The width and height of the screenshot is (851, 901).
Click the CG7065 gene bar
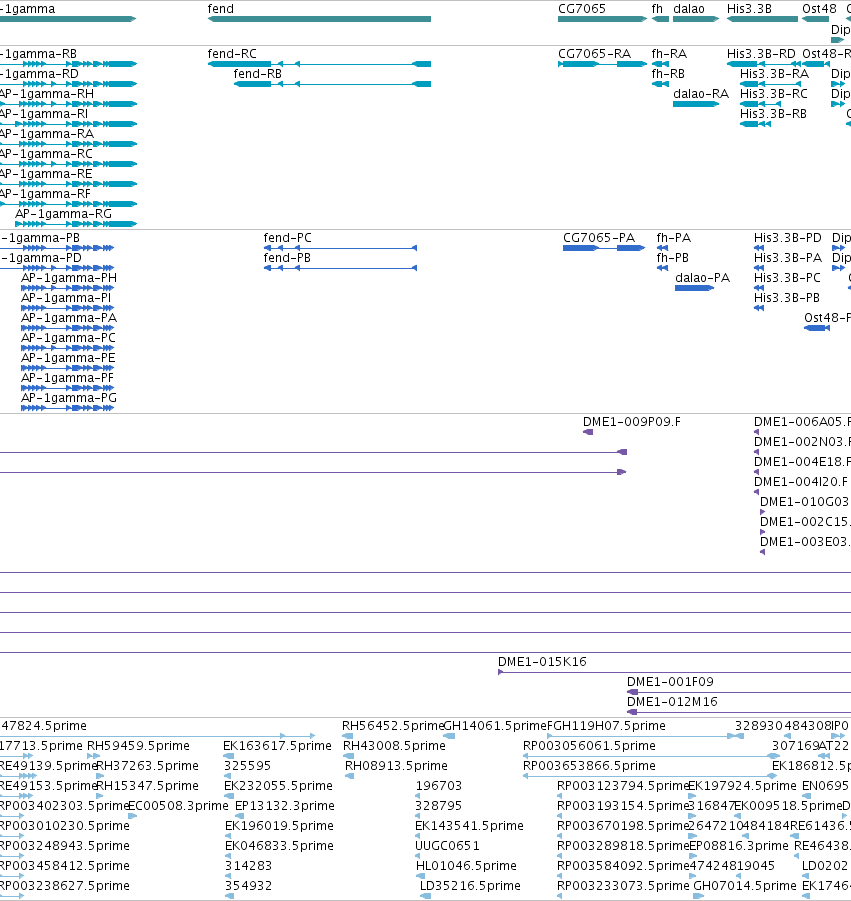click(x=602, y=19)
